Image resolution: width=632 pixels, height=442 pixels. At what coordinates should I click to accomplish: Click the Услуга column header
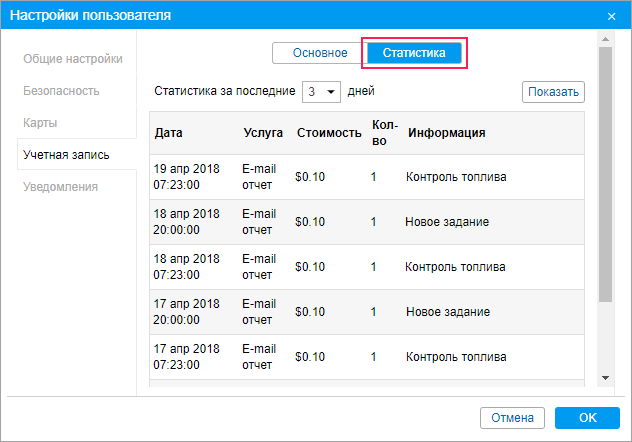[x=263, y=133]
